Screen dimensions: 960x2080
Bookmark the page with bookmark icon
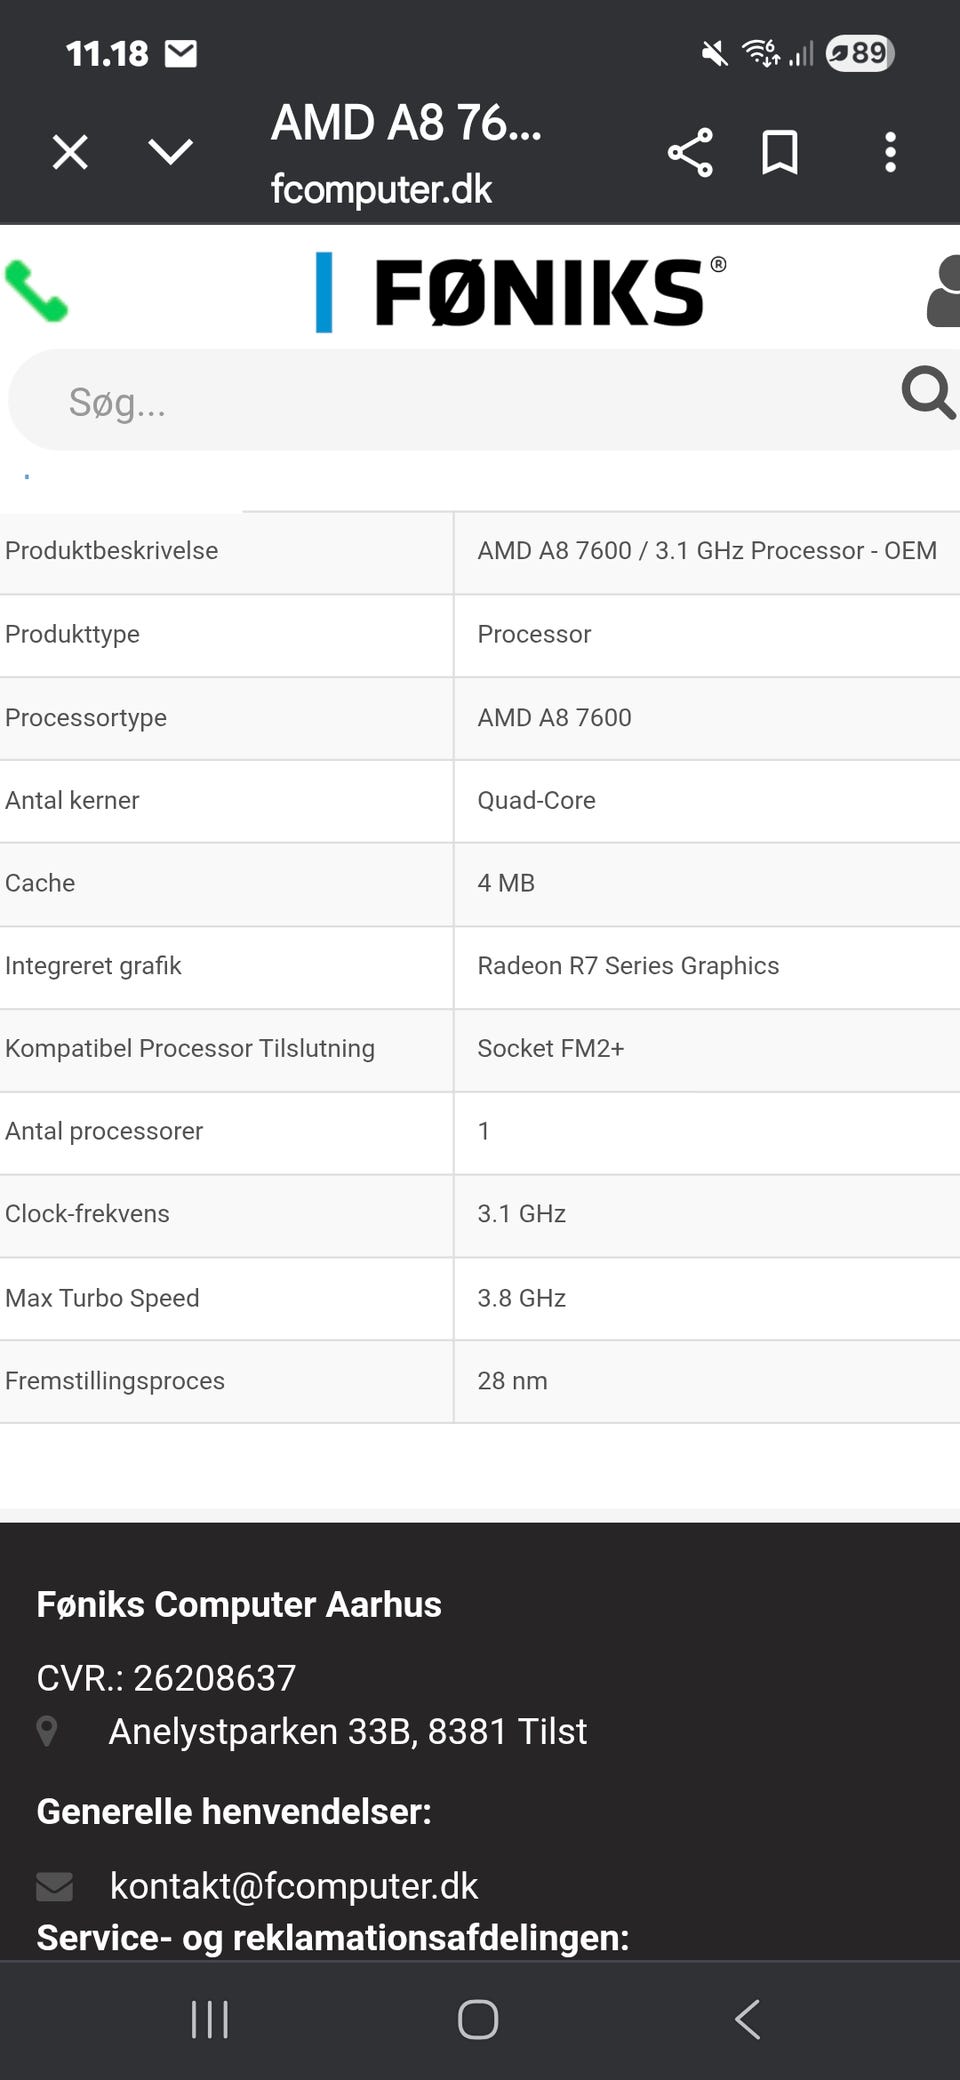coord(780,153)
